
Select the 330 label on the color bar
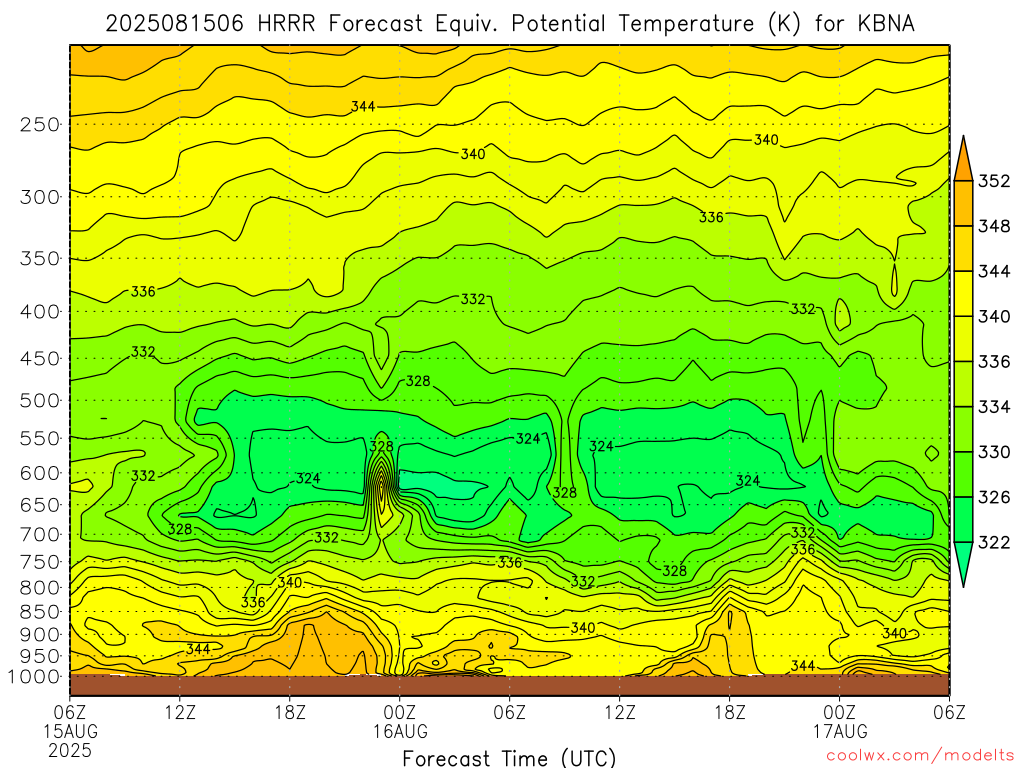pyautogui.click(x=994, y=452)
